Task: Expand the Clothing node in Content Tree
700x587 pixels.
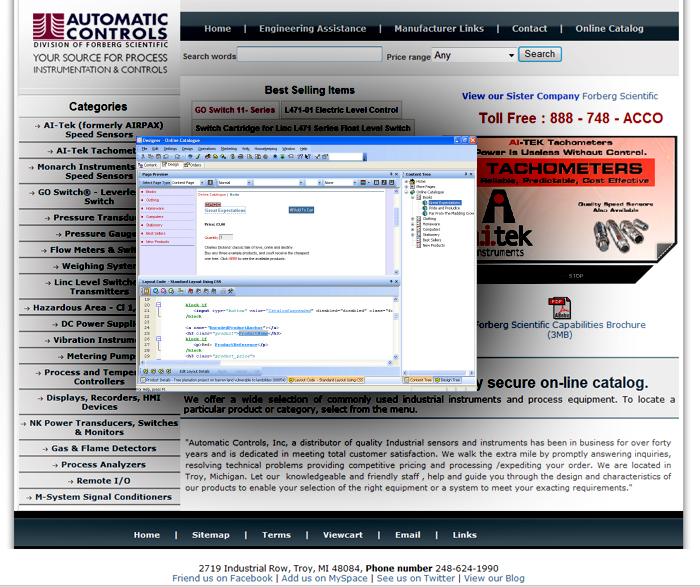Action: point(412,219)
